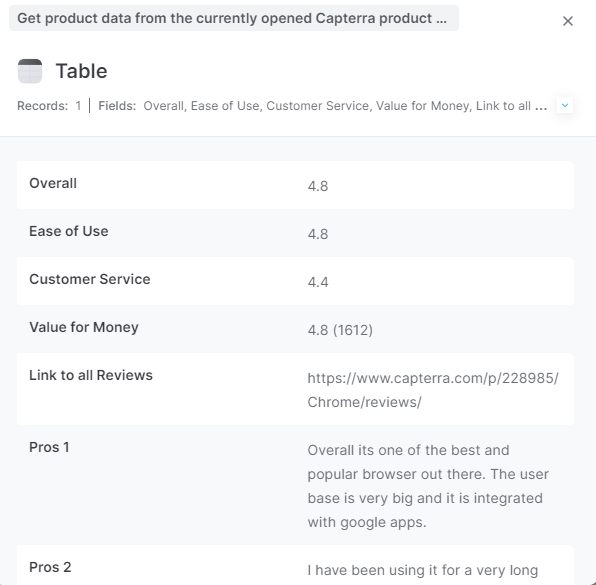Select the Pros 2 row label
596x585 pixels.
tap(50, 567)
